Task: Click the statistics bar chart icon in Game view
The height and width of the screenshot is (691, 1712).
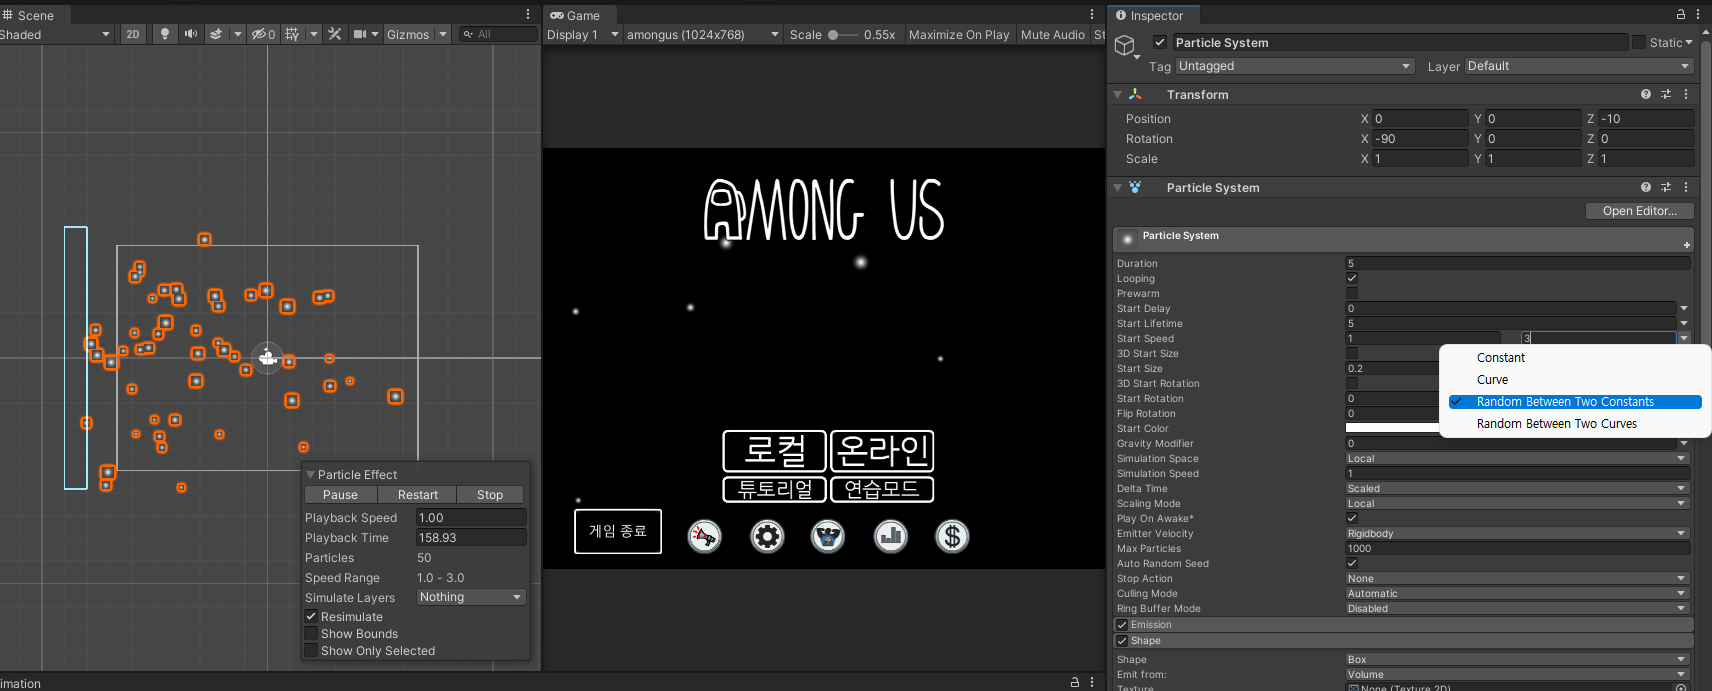Action: [x=891, y=537]
